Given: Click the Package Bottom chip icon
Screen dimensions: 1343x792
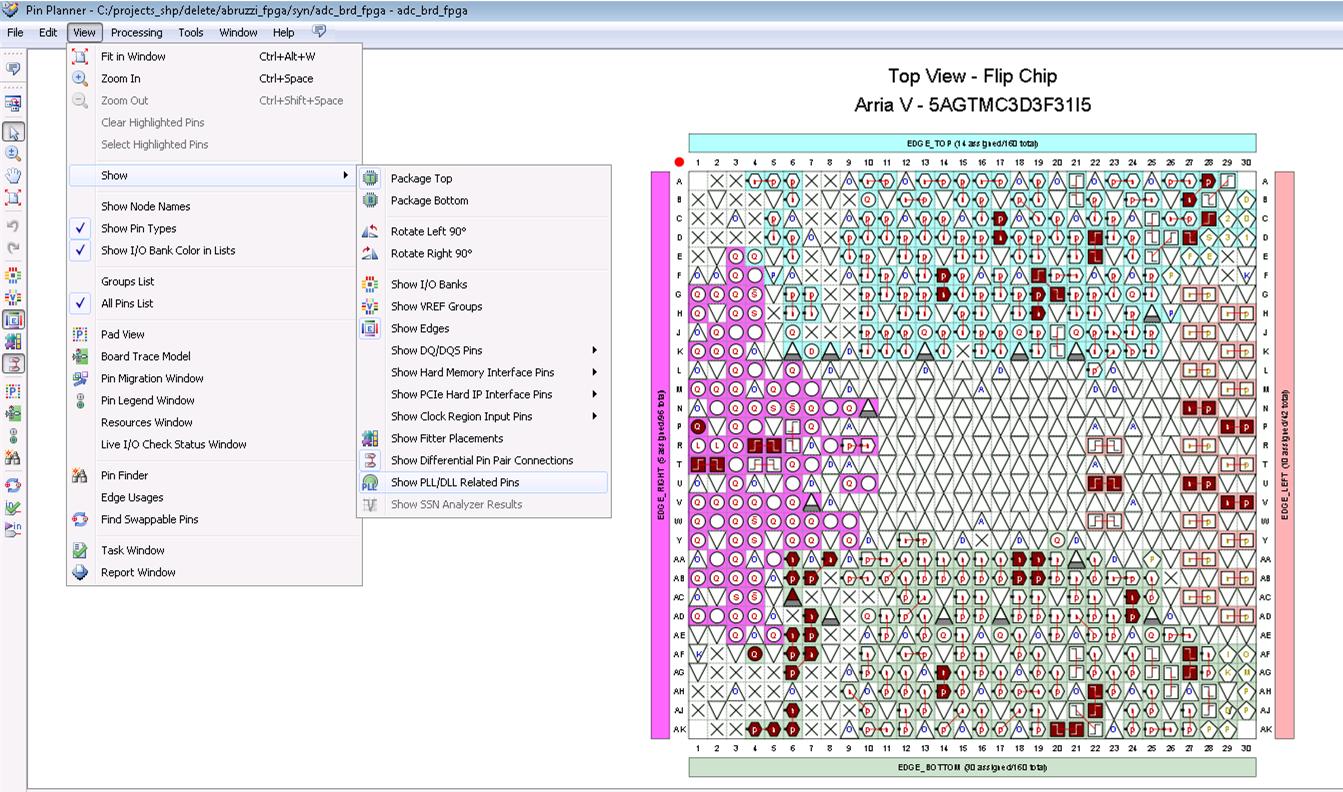Looking at the screenshot, I should pyautogui.click(x=370, y=200).
